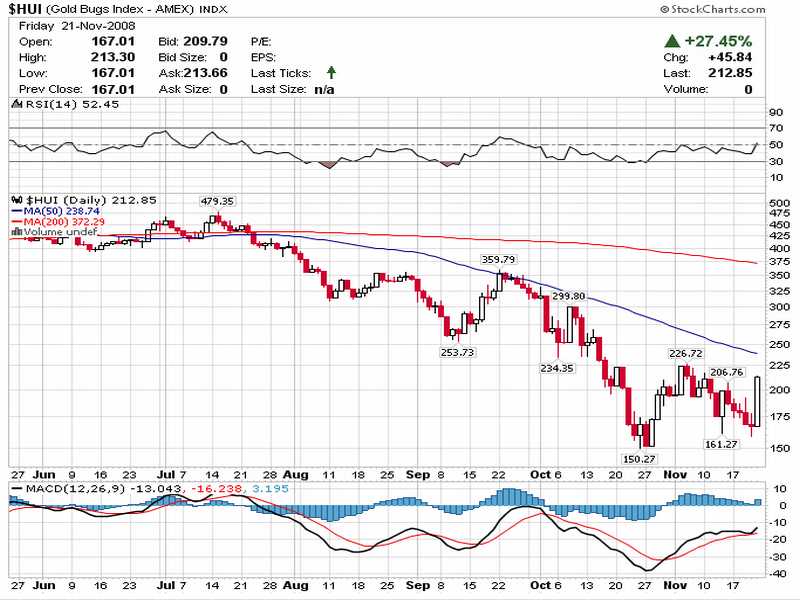The height and width of the screenshot is (600, 800).
Task: Click the Volume undef legend text
Action: [60, 232]
